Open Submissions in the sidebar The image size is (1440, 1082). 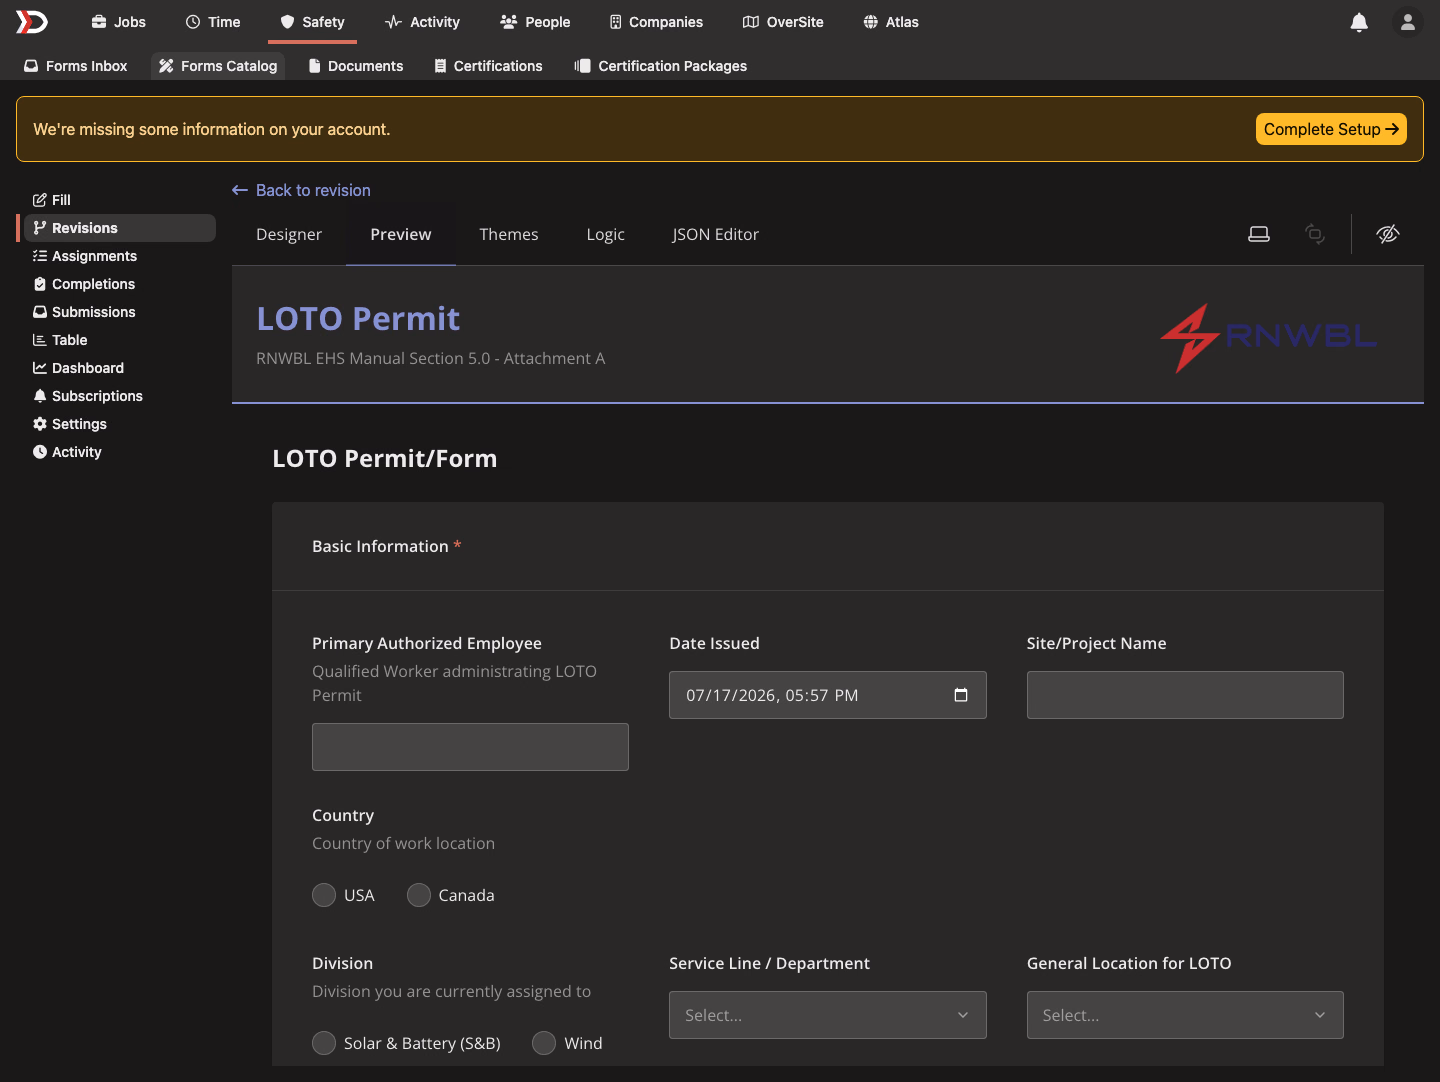point(120,312)
